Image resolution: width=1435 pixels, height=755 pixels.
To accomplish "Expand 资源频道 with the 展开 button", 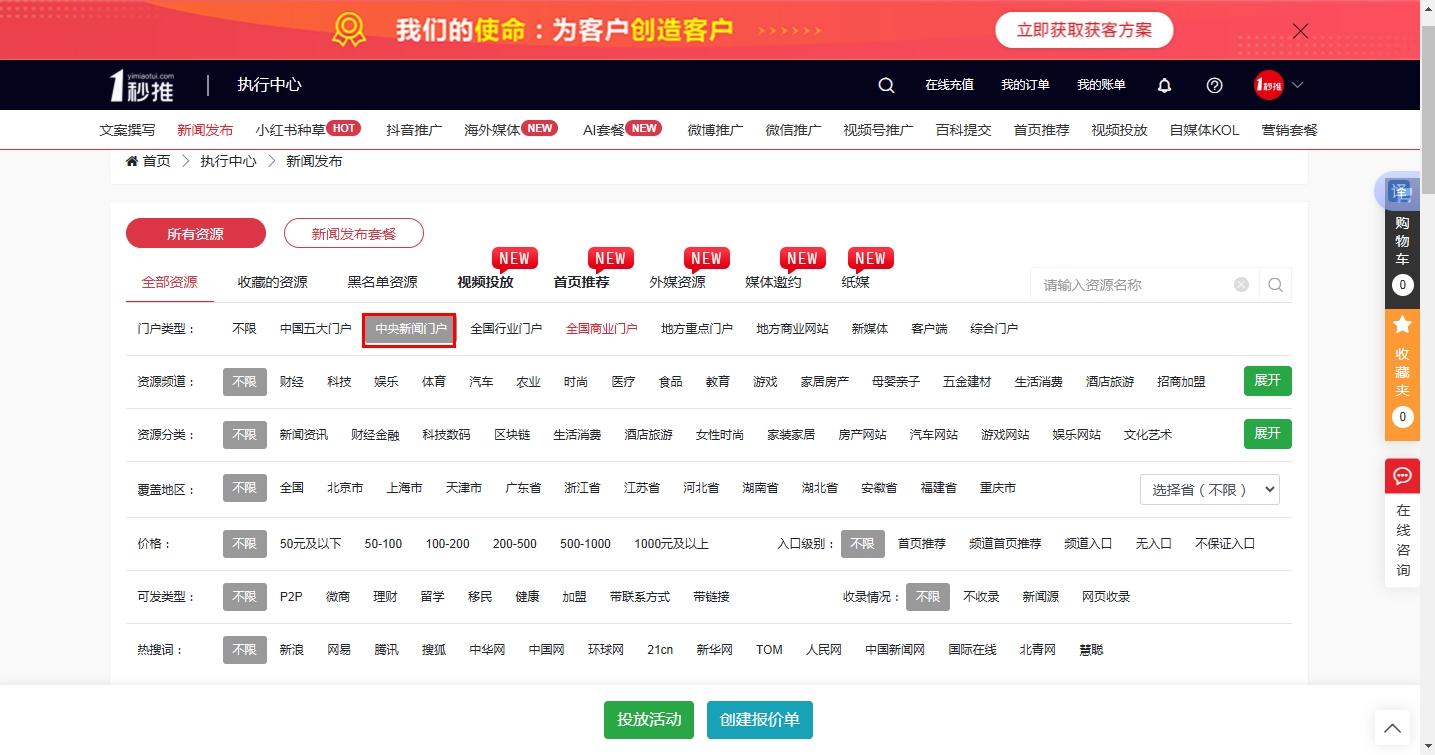I will (1267, 380).
